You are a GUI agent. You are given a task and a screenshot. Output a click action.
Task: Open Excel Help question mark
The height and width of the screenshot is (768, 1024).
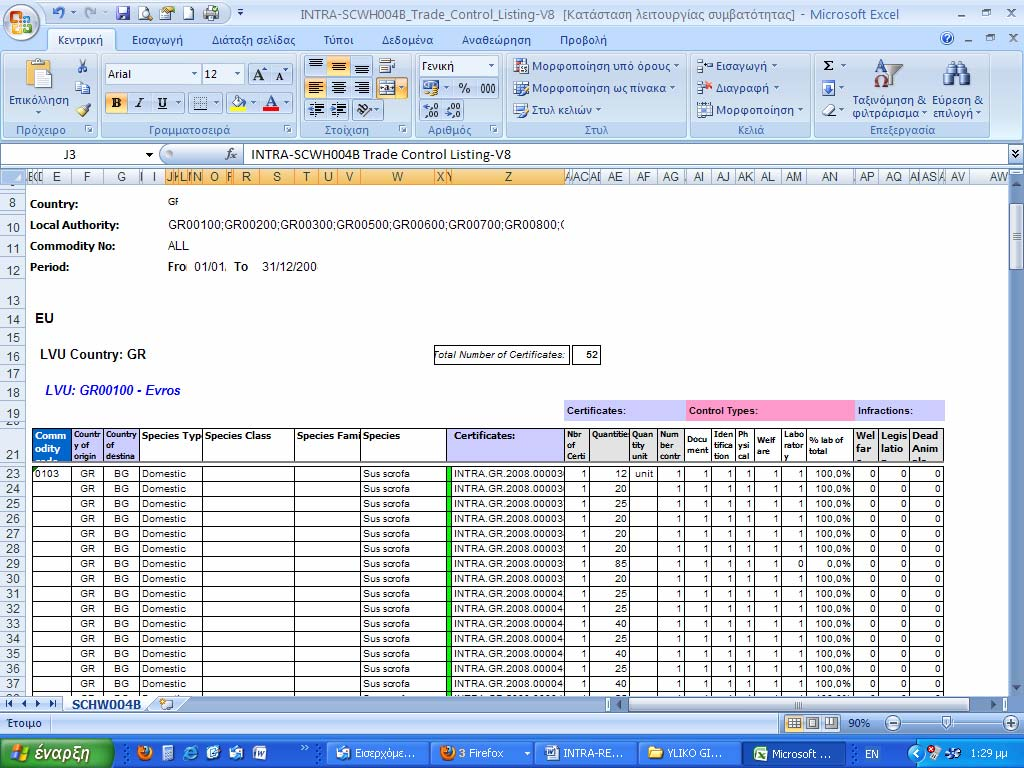pos(947,39)
